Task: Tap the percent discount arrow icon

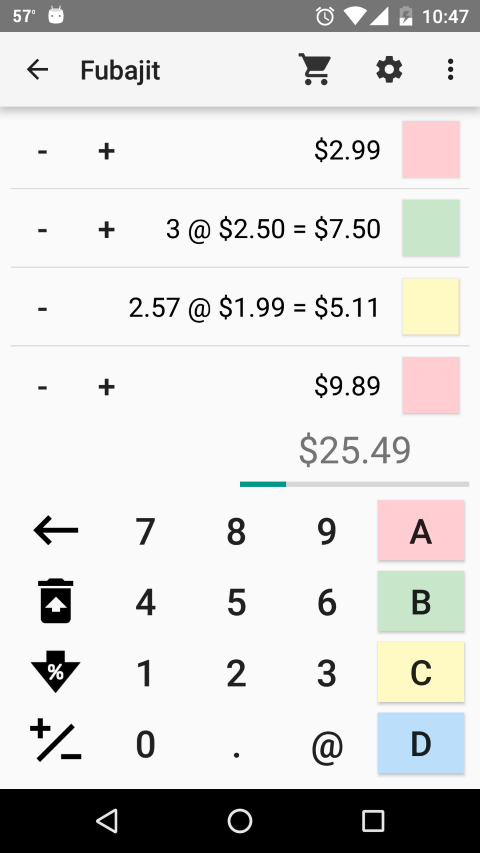Action: (x=56, y=671)
